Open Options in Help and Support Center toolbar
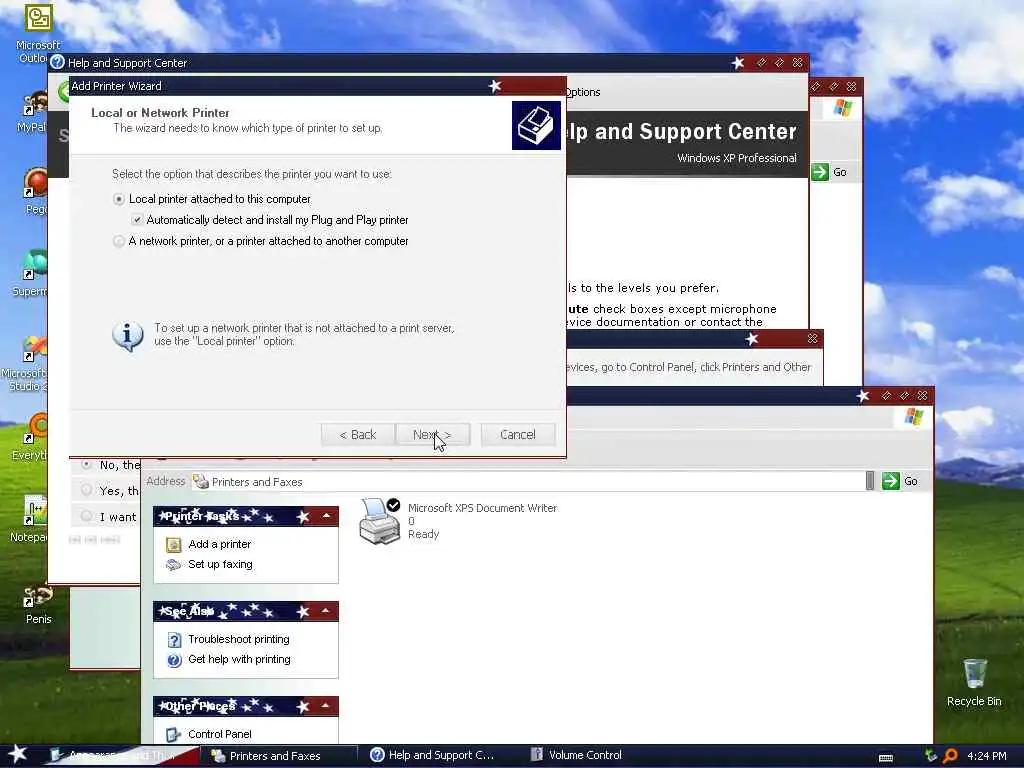Image resolution: width=1024 pixels, height=768 pixels. pyautogui.click(x=583, y=92)
